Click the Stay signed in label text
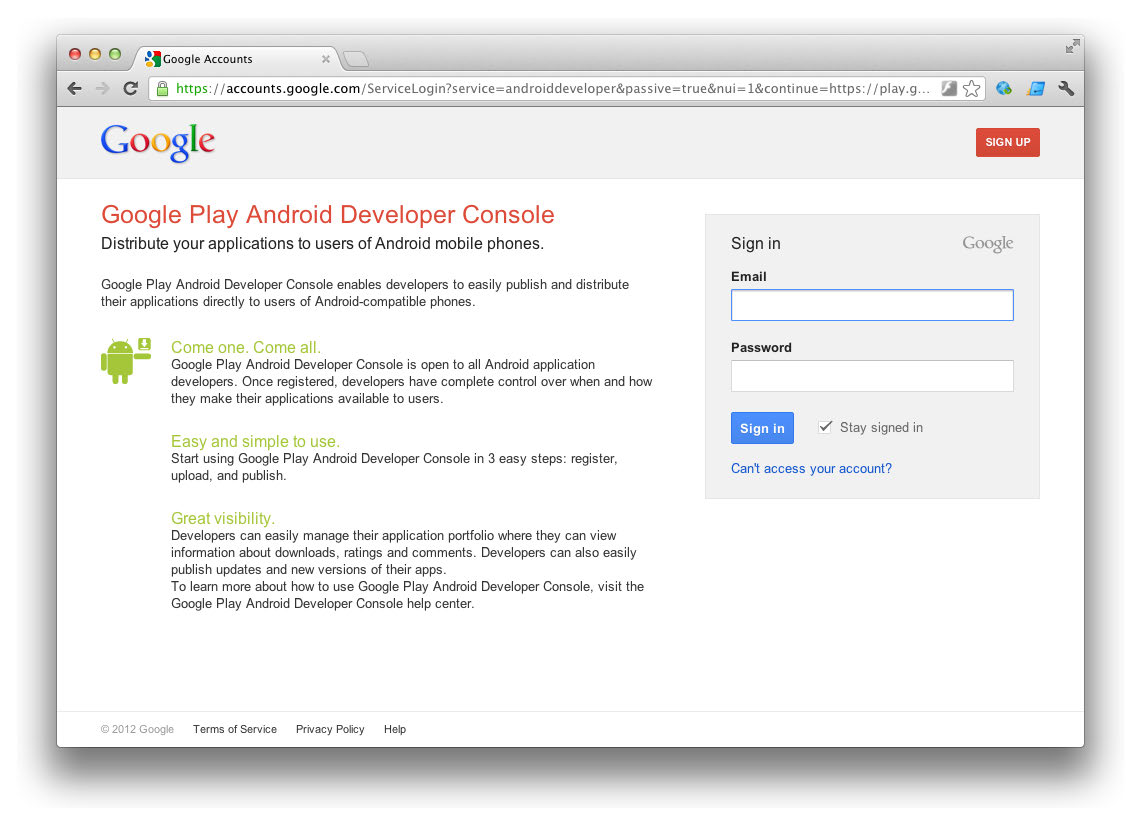The image size is (1141, 826). (881, 427)
